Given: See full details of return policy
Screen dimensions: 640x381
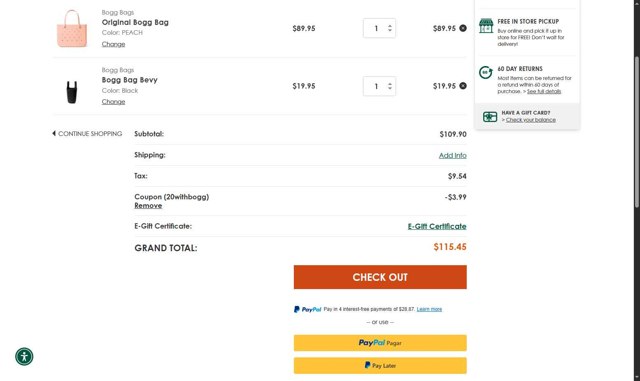Looking at the screenshot, I should (544, 91).
